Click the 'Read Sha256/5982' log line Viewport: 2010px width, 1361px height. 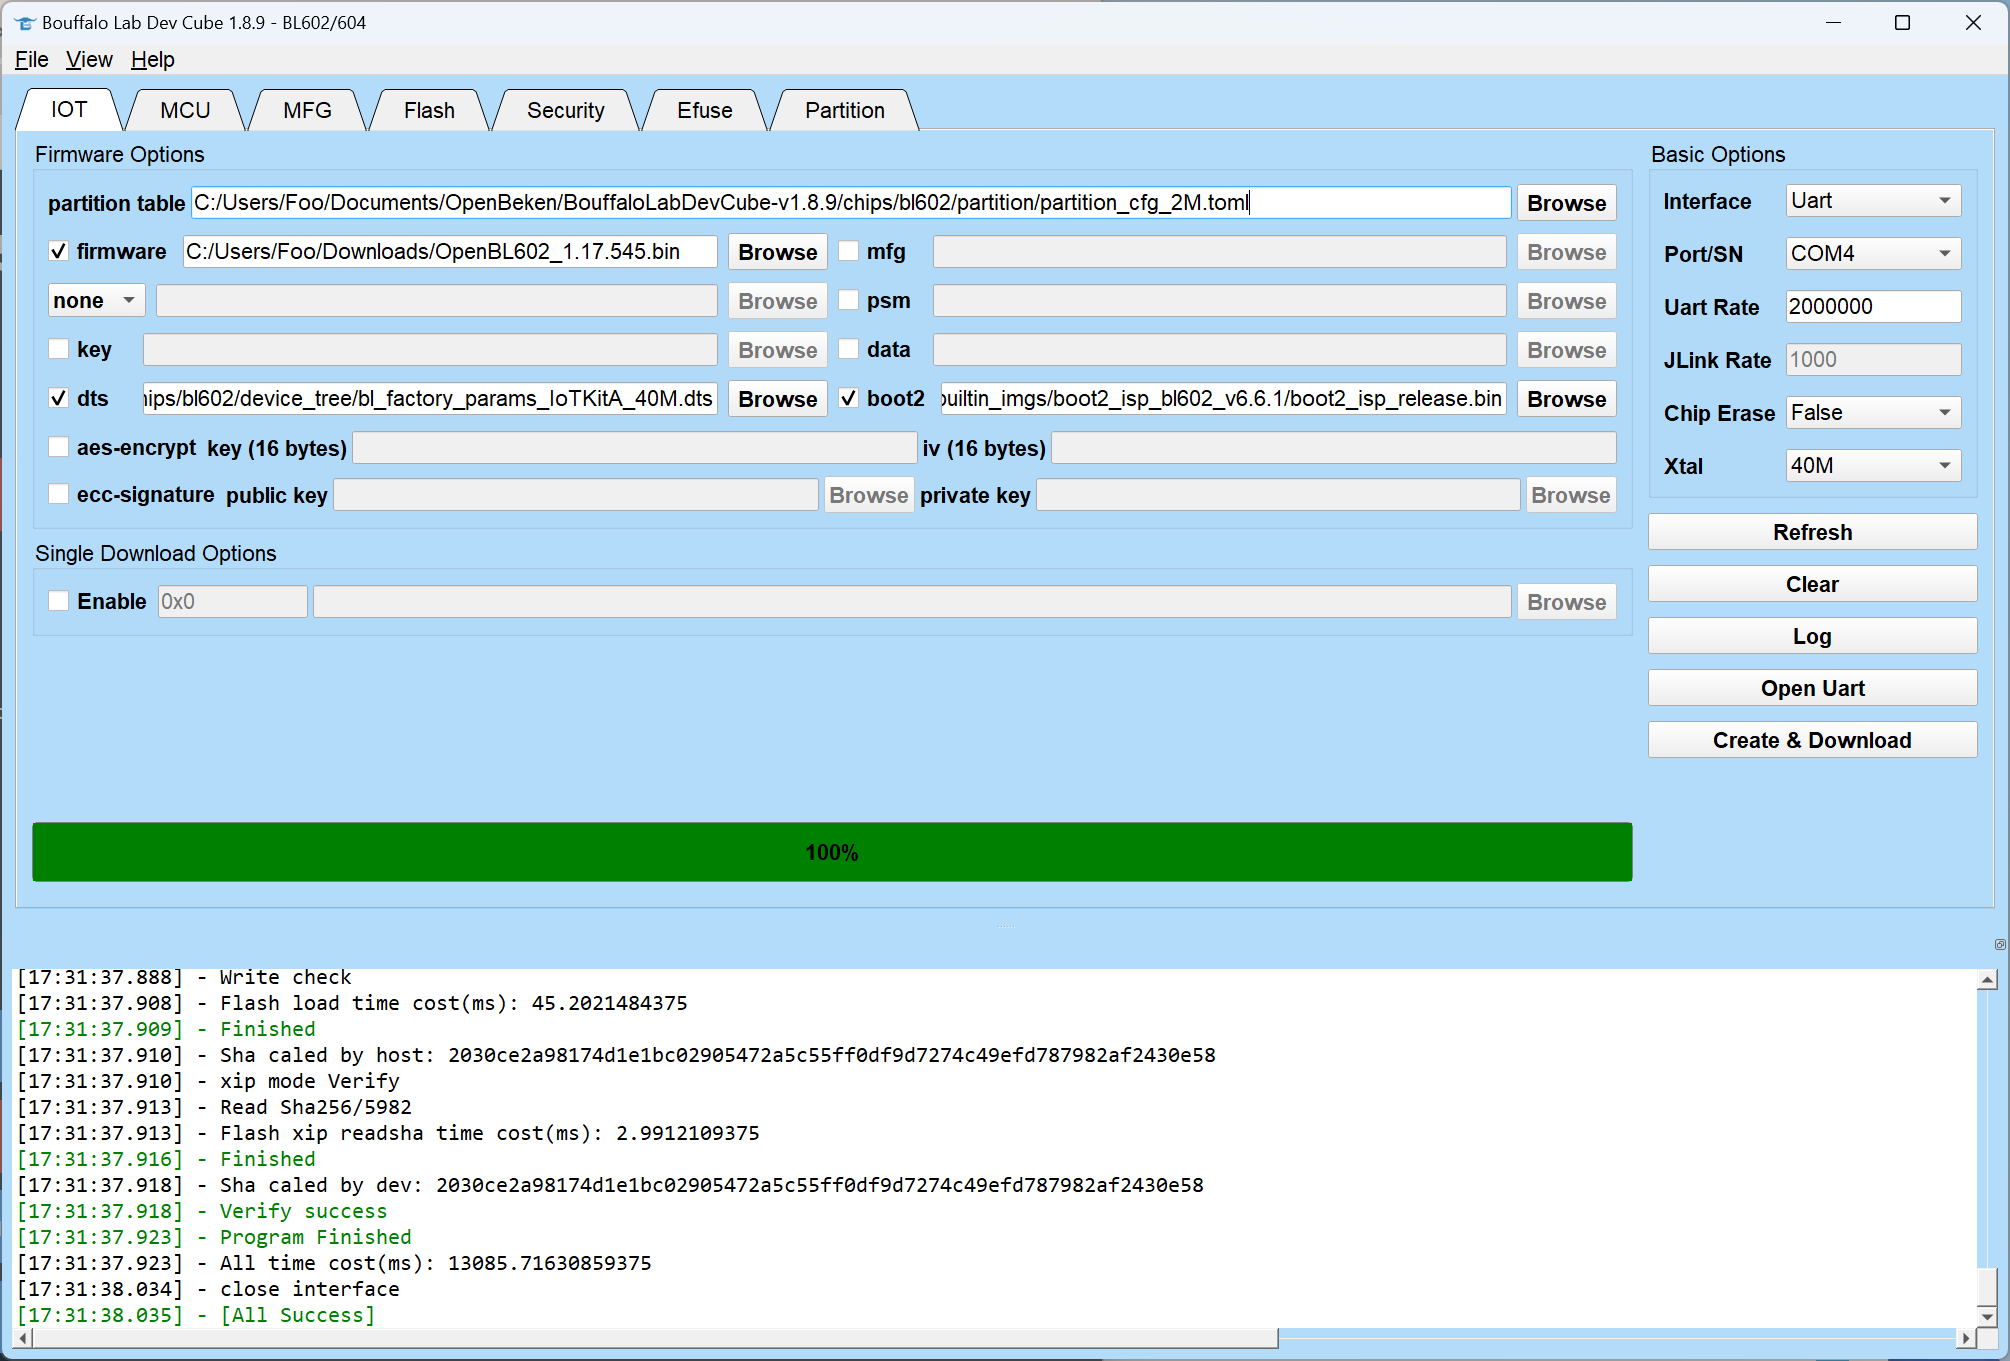coord(214,1107)
